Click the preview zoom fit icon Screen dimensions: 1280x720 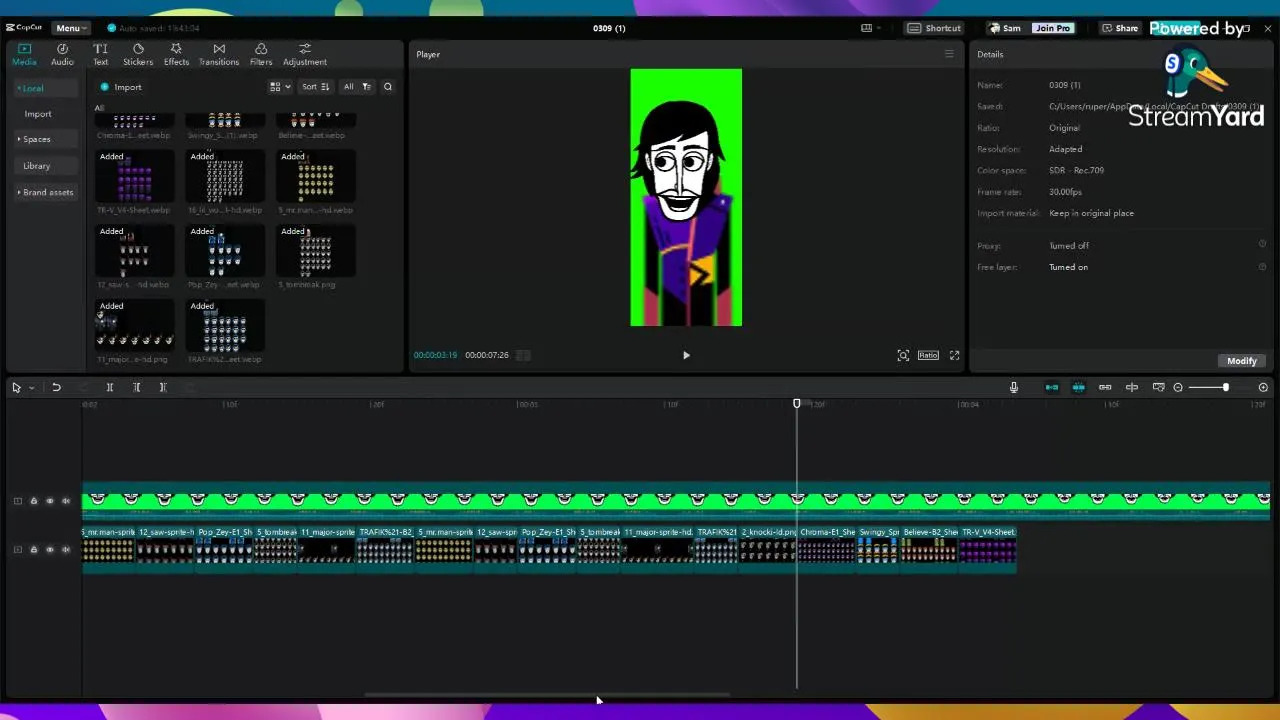[903, 355]
